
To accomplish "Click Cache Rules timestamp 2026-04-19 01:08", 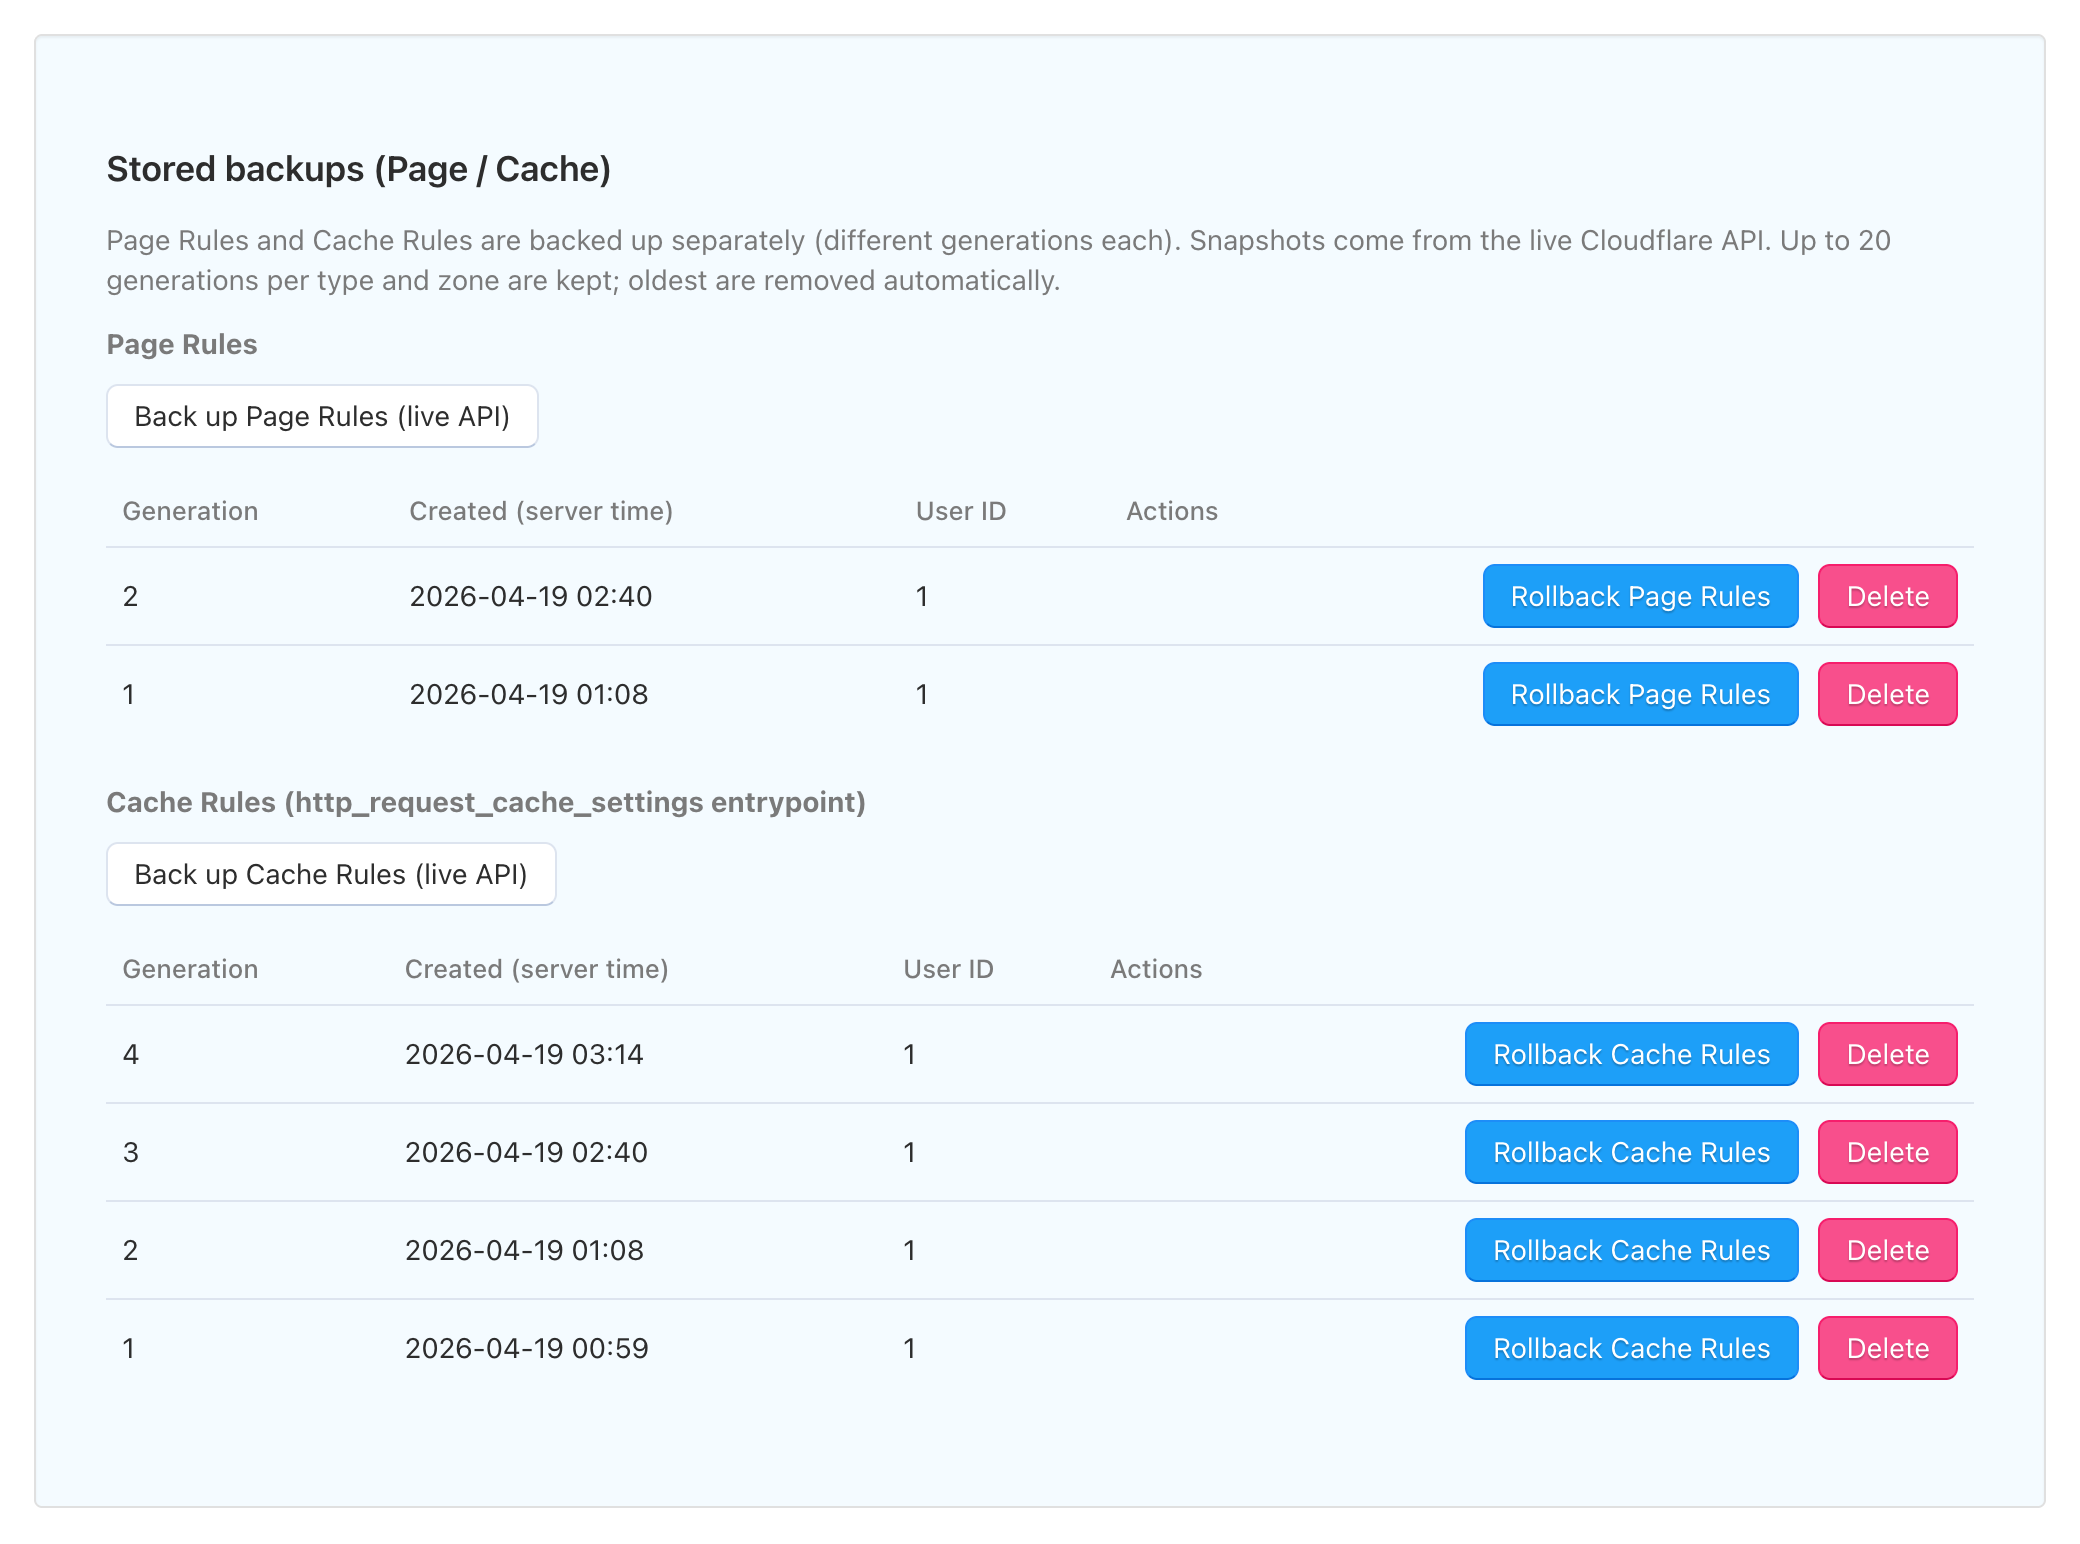I will 524,1250.
